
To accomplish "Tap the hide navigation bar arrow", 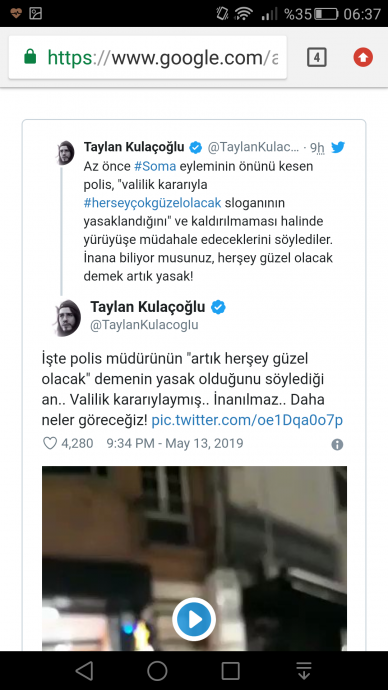I will click(x=304, y=671).
